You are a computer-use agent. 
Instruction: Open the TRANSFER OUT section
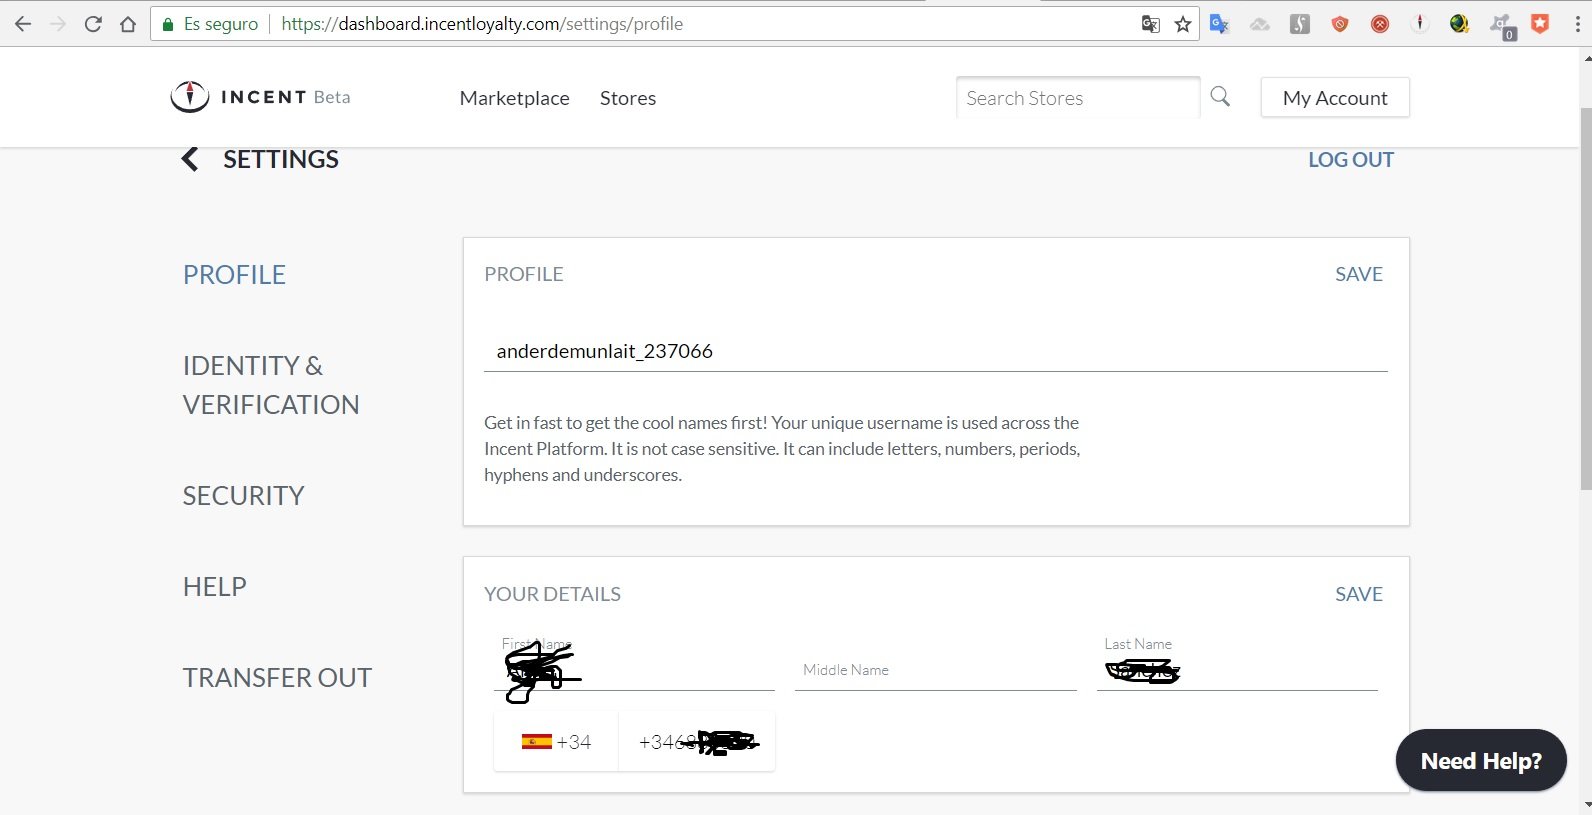277,678
